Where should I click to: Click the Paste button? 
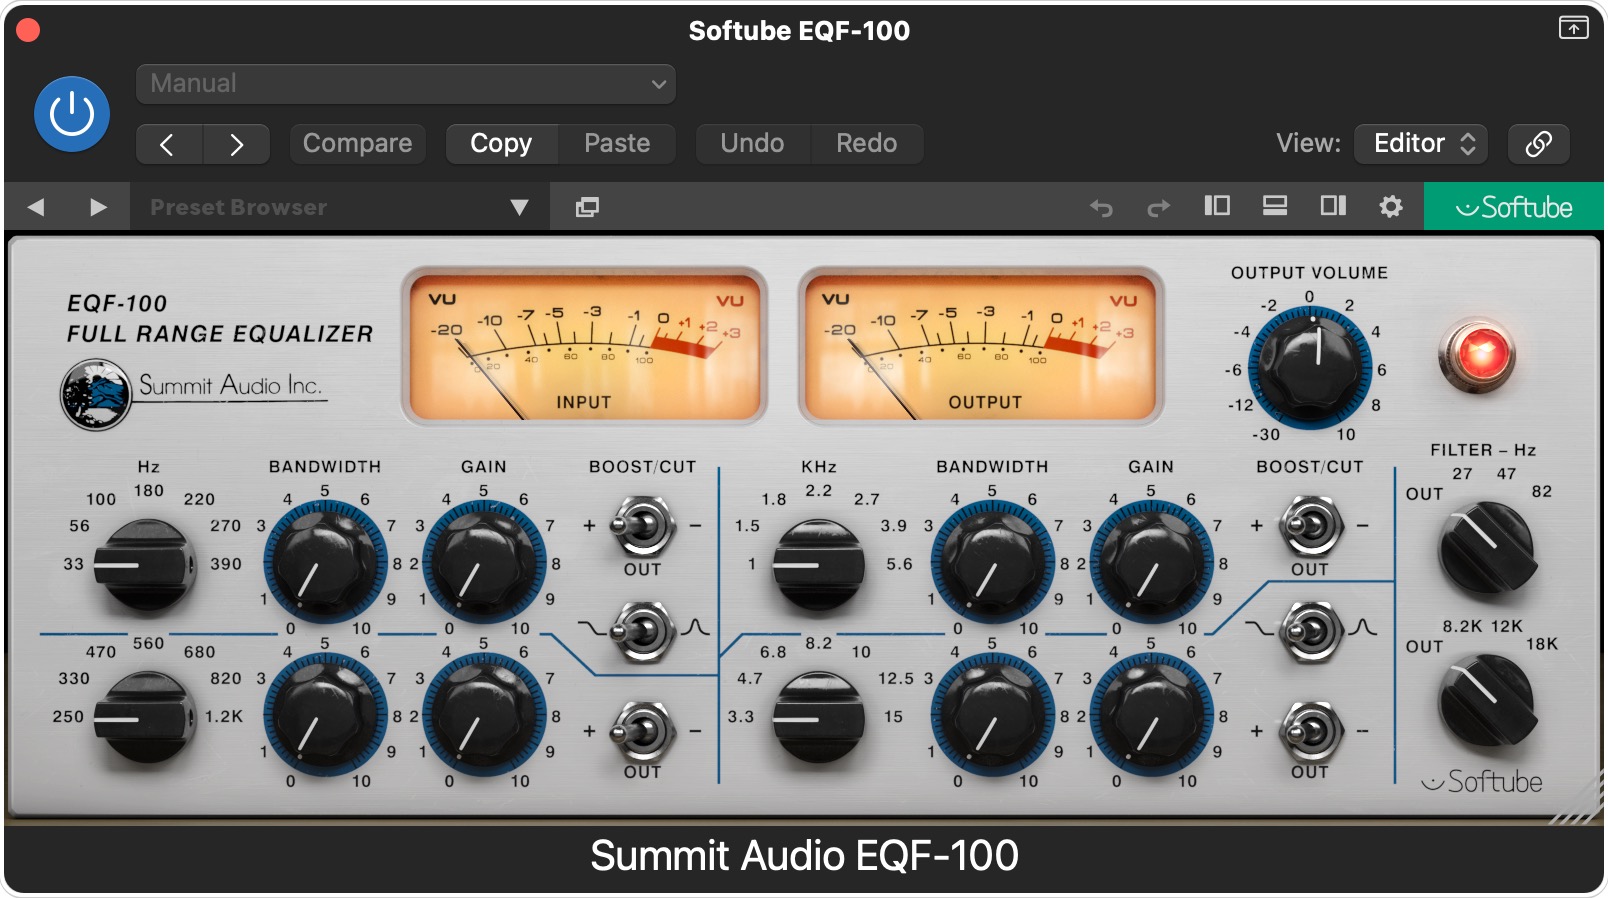[x=617, y=144]
